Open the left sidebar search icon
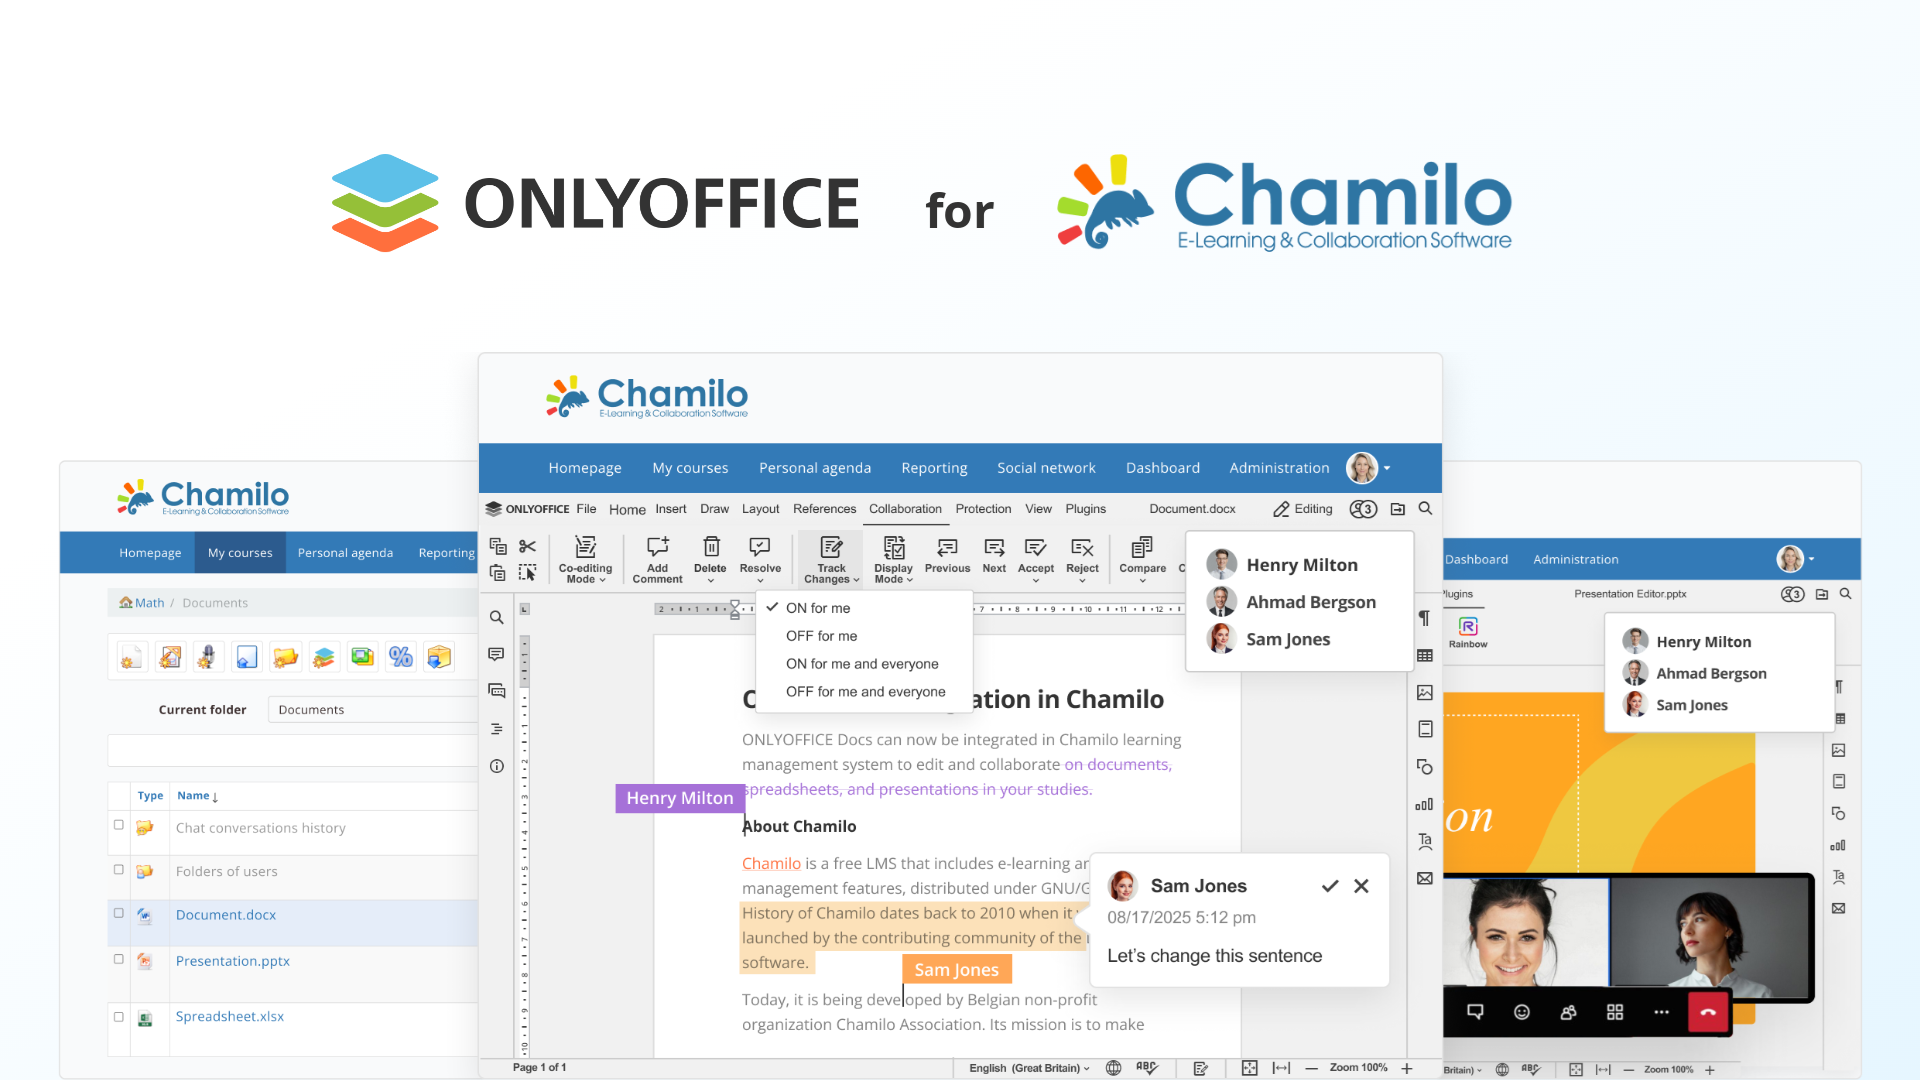Image resolution: width=1920 pixels, height=1080 pixels. (x=496, y=618)
